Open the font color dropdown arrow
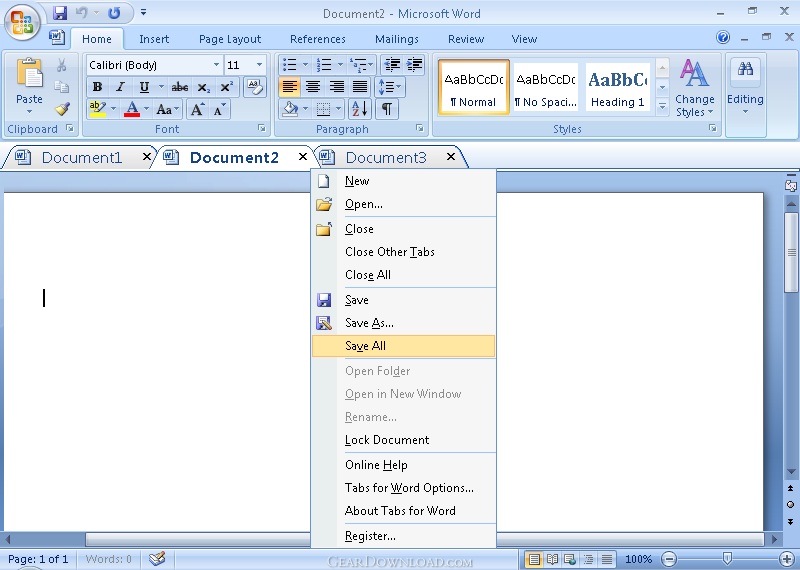 coord(146,109)
